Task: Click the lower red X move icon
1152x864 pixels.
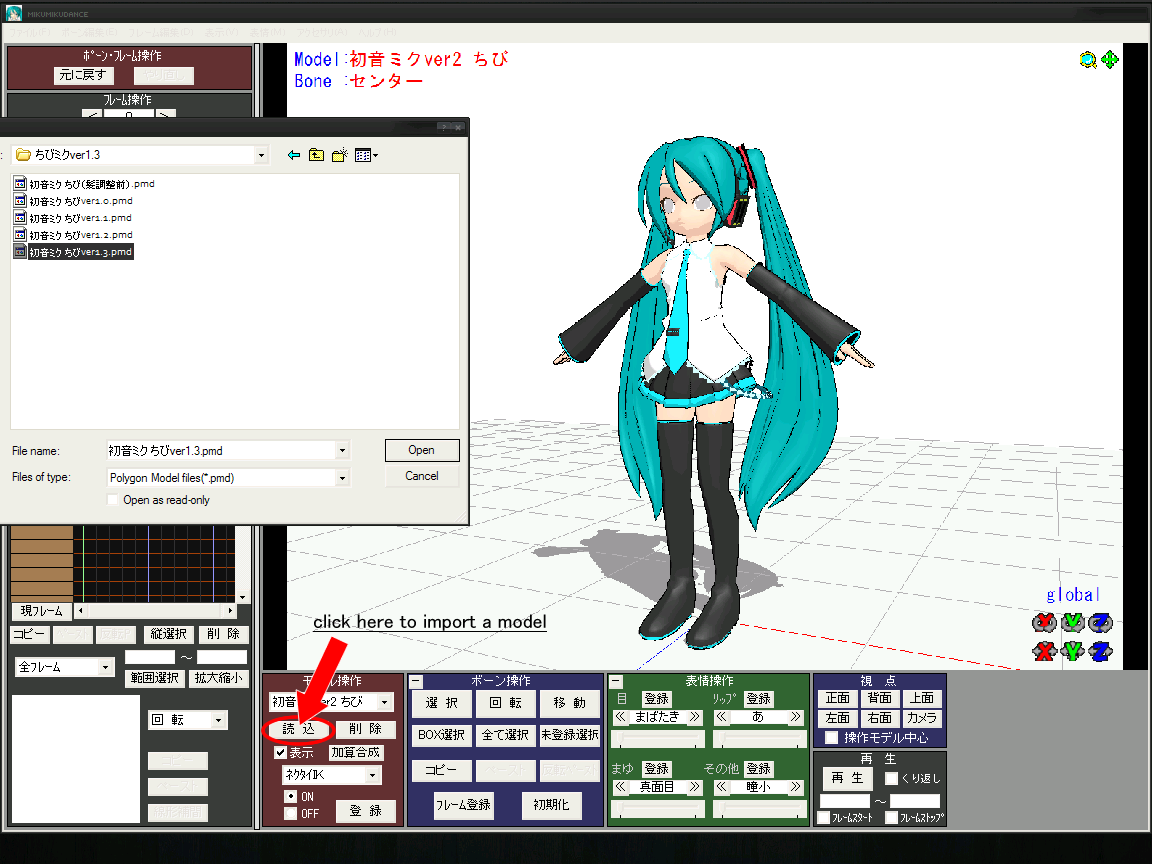Action: (1044, 651)
